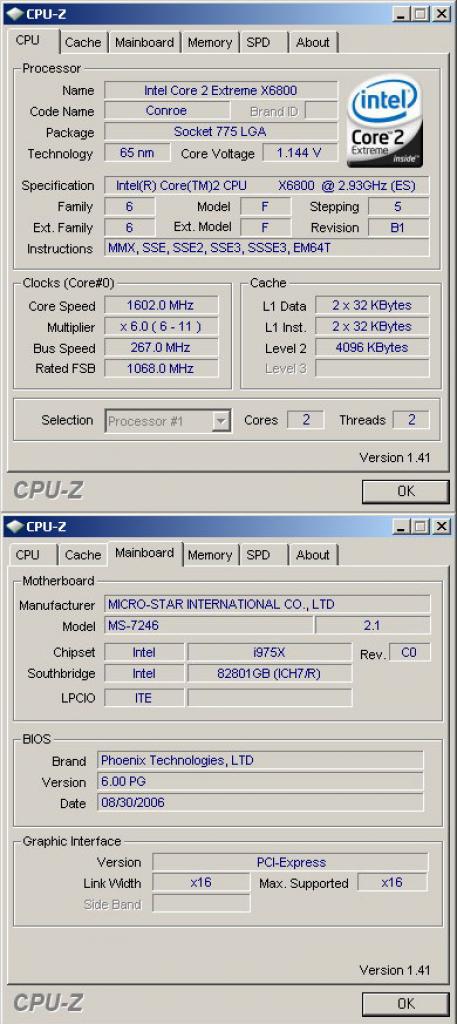This screenshot has width=457, height=1024.
Task: Click OK in the bottom CPU-Z window
Action: (405, 1003)
